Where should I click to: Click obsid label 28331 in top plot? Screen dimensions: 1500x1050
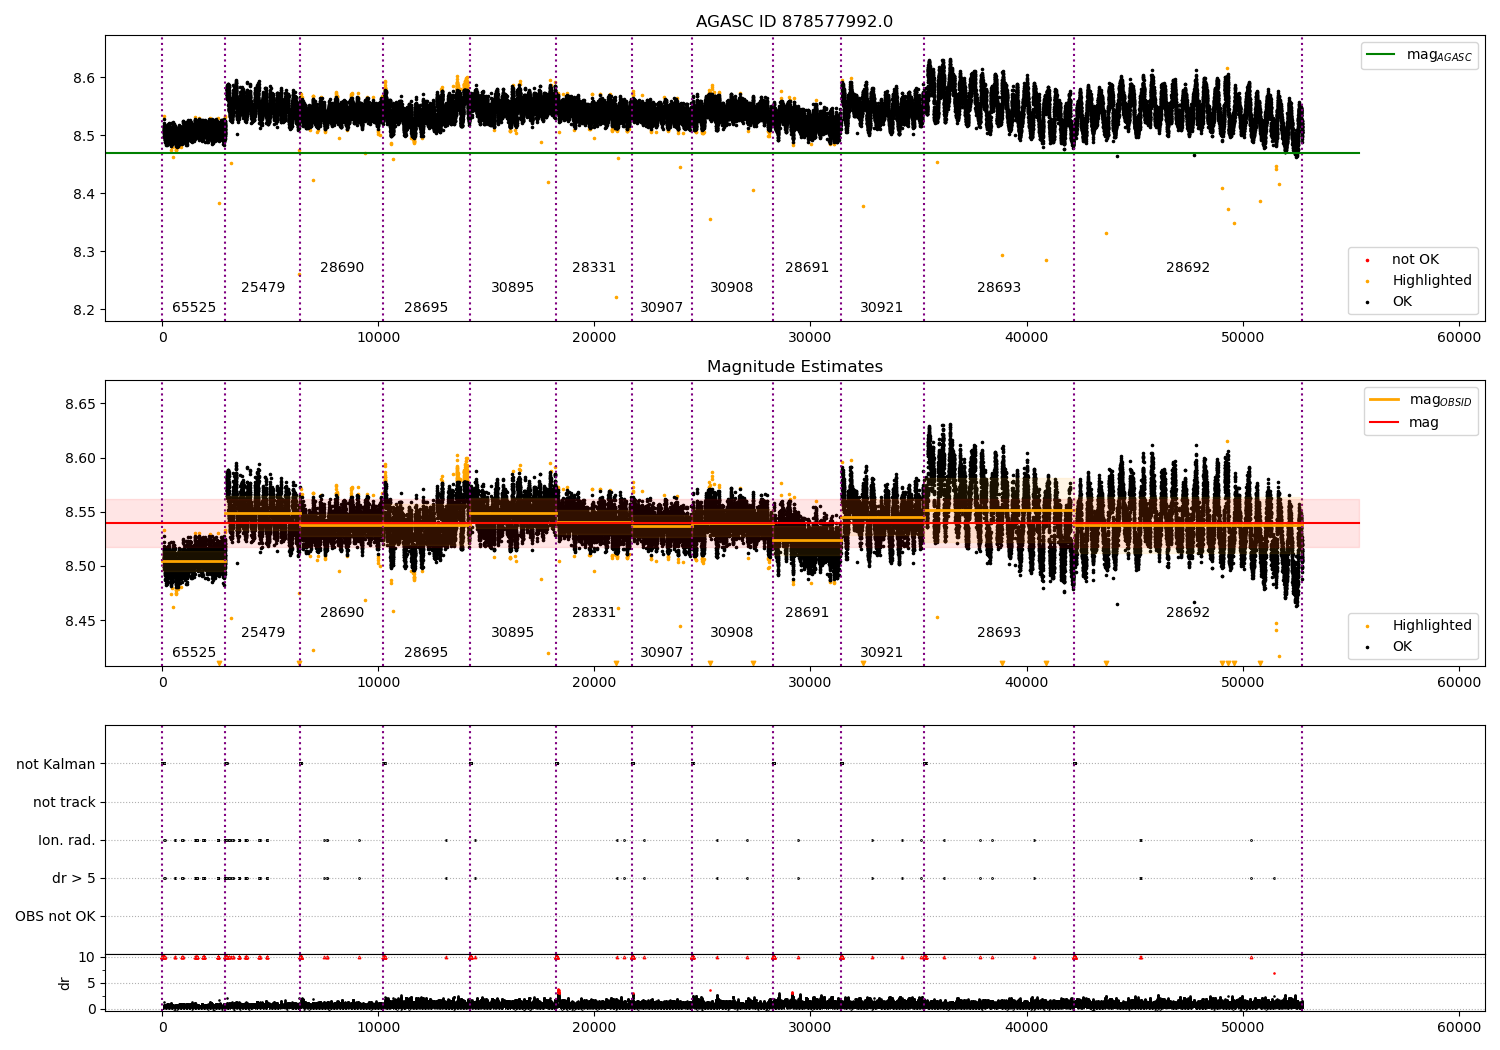point(594,268)
